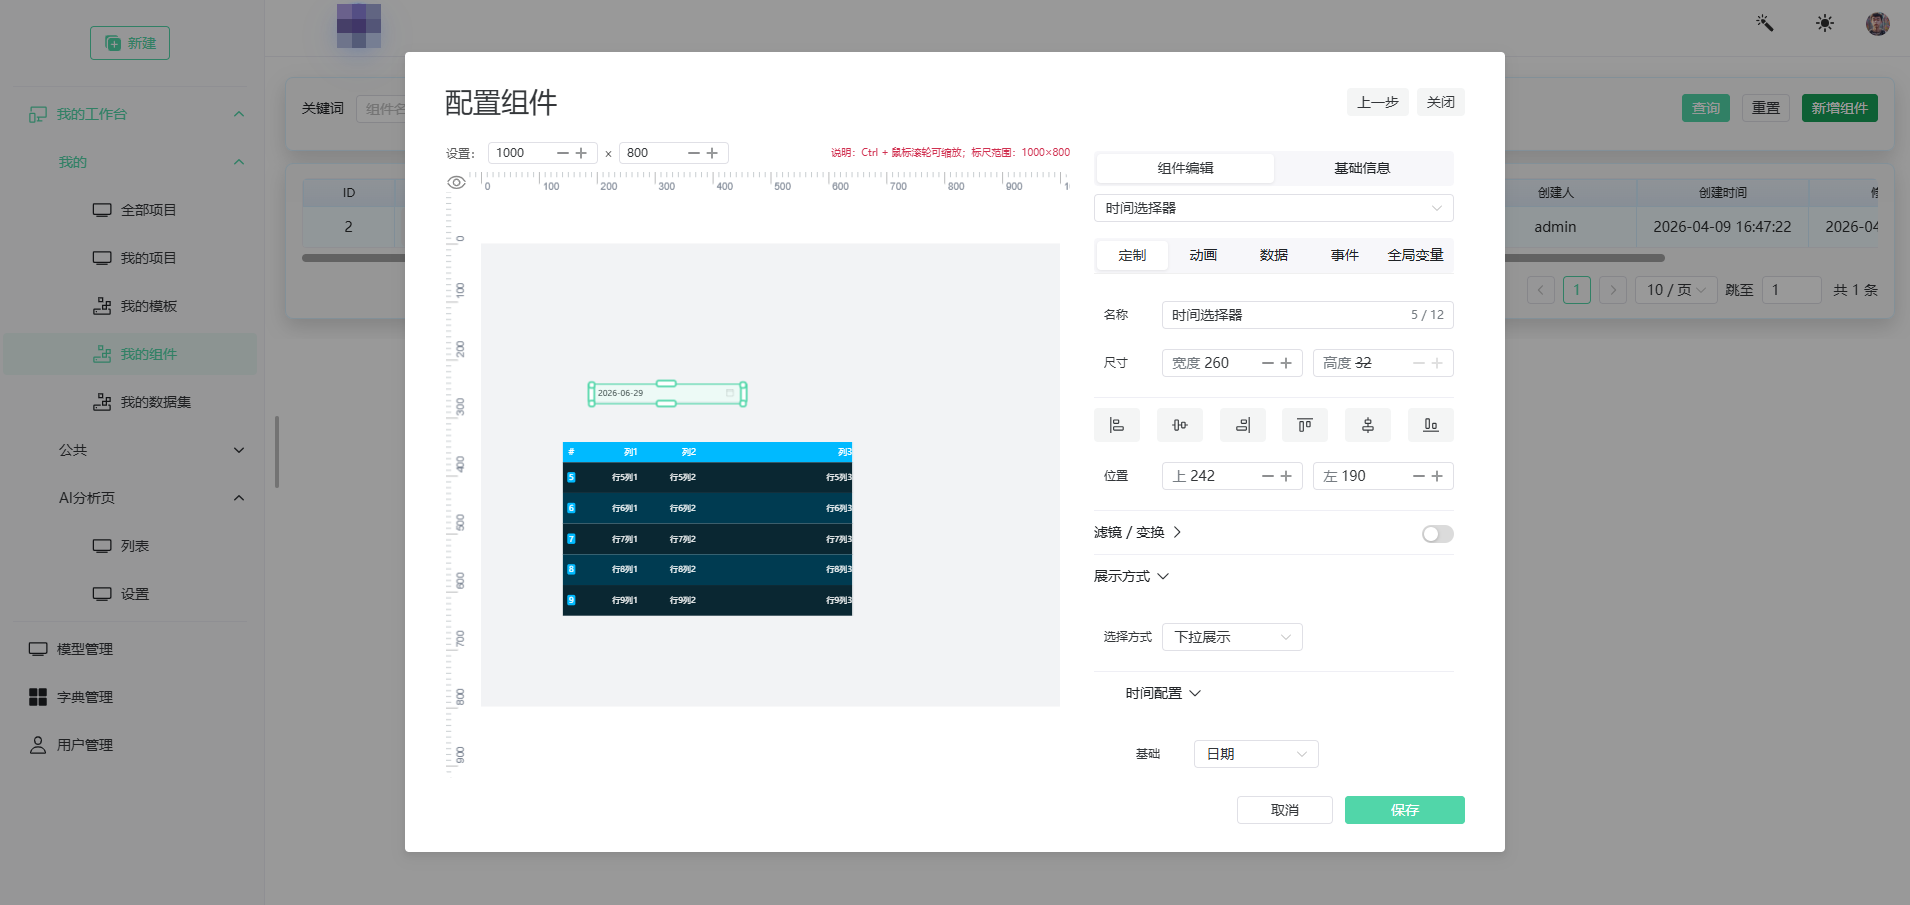
Task: Increase 上 242 position with plus
Action: [x=1286, y=476]
